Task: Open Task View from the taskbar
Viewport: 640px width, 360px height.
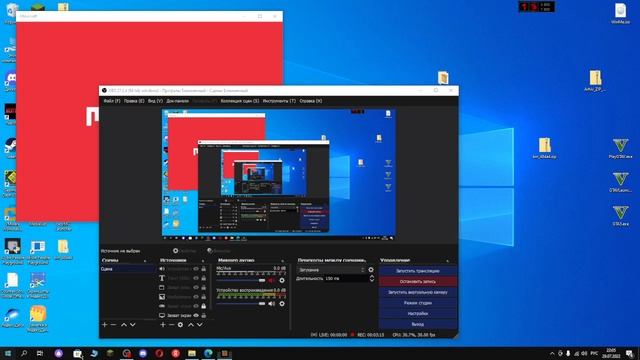Action: point(40,353)
